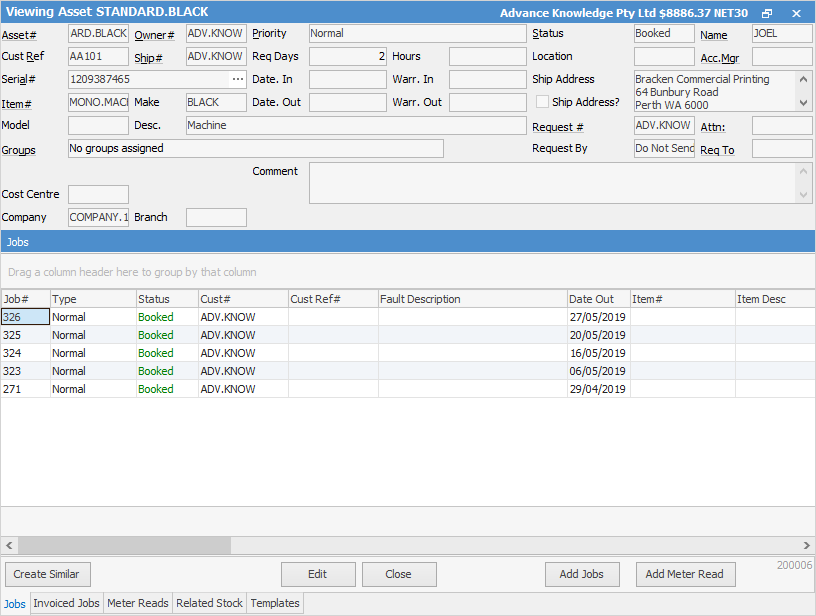Viewport: 816px width, 616px height.
Task: Click Comment box scroll down arrow
Action: coord(805,195)
